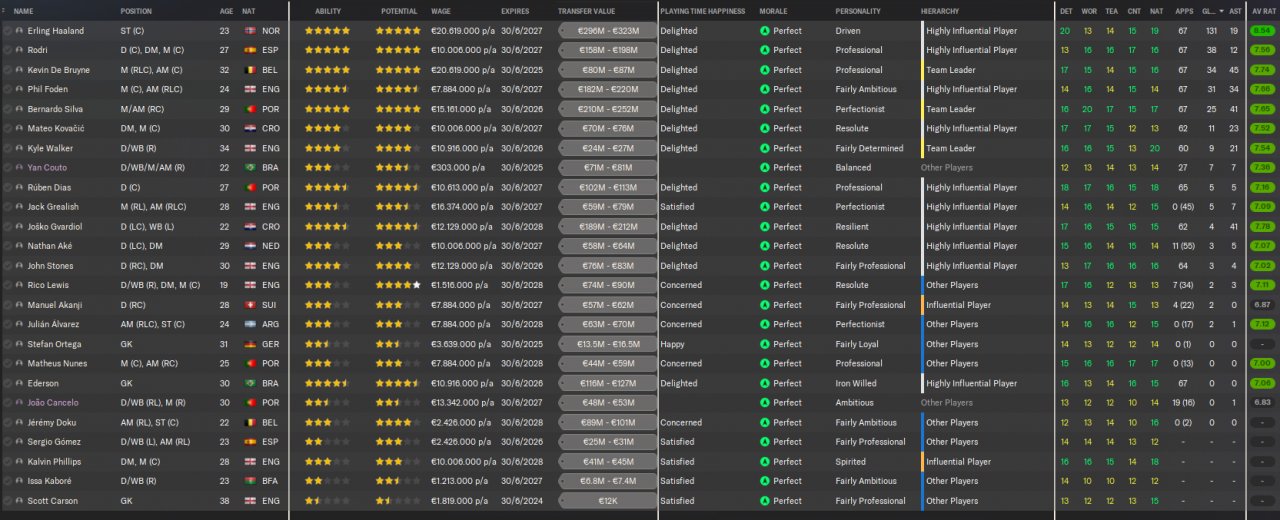Viewport: 1280px width, 520px height.
Task: Open João Cancelo's player profile link
Action: [x=53, y=403]
